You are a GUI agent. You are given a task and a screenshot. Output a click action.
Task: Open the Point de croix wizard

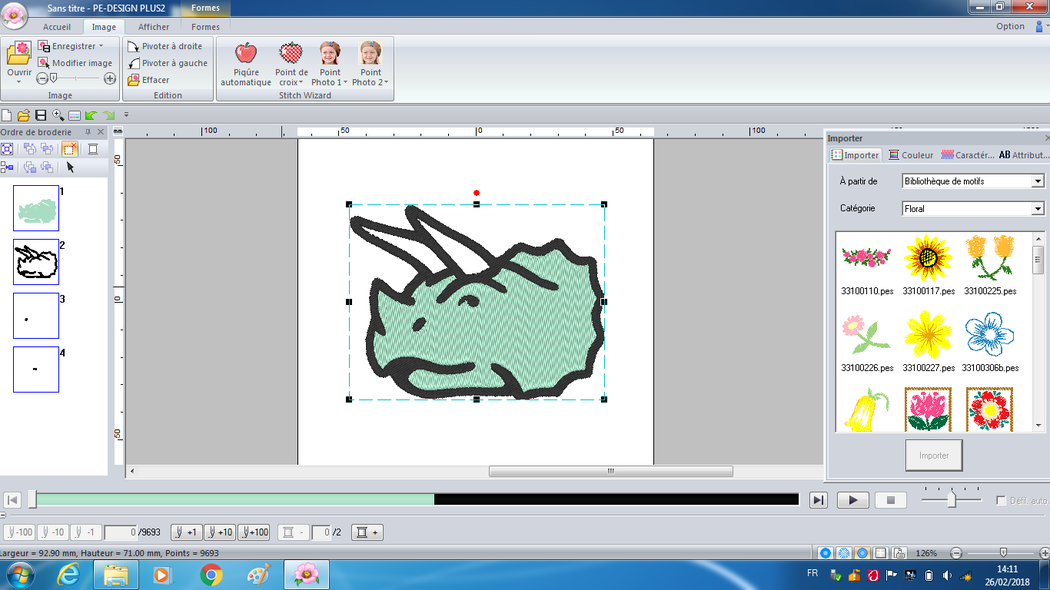click(x=291, y=54)
